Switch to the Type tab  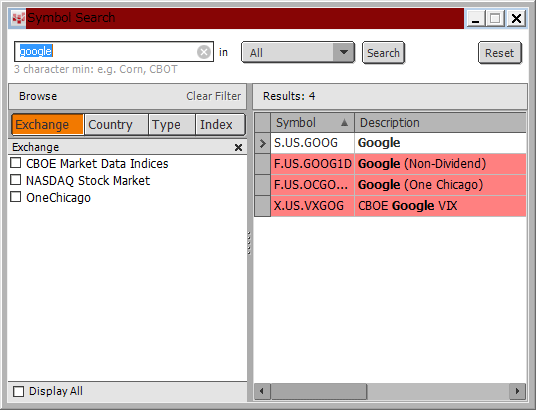click(x=172, y=124)
